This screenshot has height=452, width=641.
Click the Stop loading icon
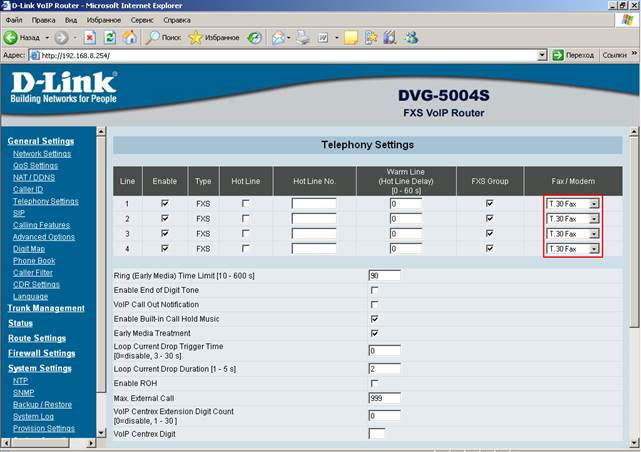(89, 37)
